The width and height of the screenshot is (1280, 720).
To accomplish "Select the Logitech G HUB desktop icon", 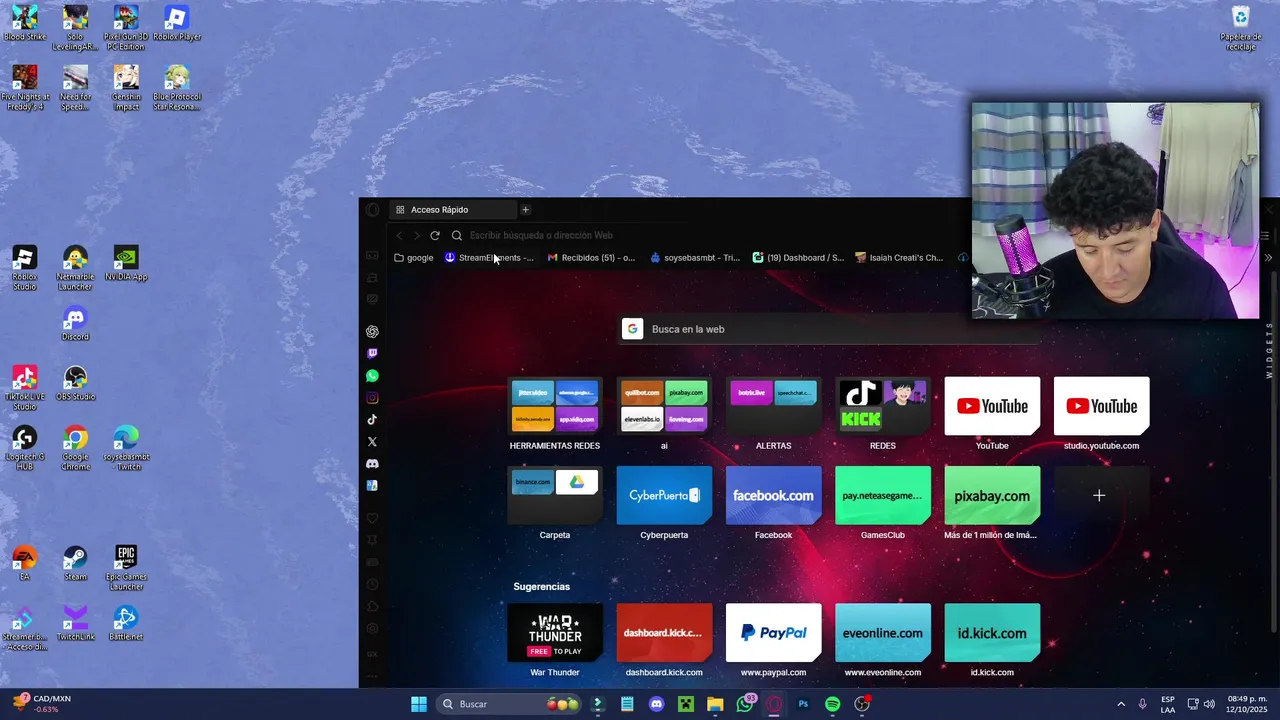I will pos(24,448).
